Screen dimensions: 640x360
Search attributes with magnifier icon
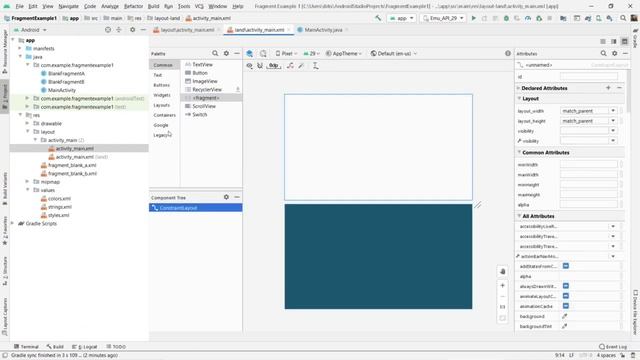pyautogui.click(x=603, y=53)
